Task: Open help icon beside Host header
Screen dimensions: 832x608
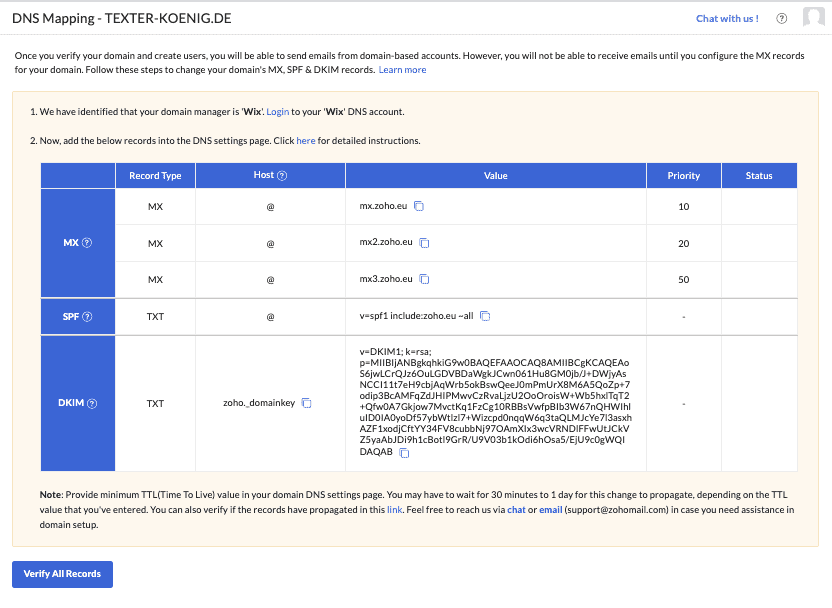Action: coord(282,176)
